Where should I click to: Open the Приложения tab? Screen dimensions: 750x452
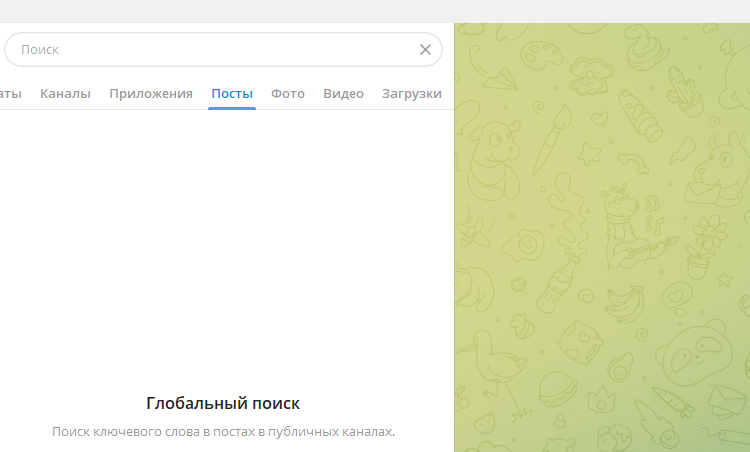(151, 94)
